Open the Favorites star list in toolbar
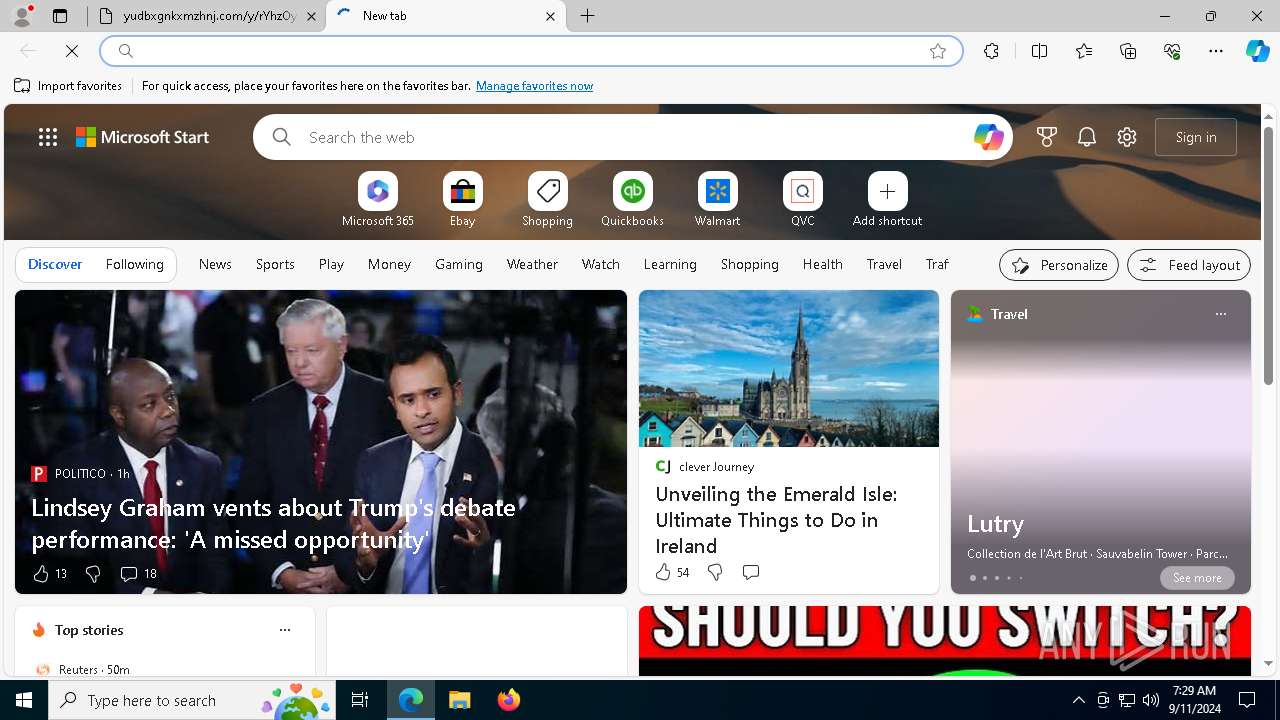Screen dimensions: 1280x720 tap(1084, 51)
